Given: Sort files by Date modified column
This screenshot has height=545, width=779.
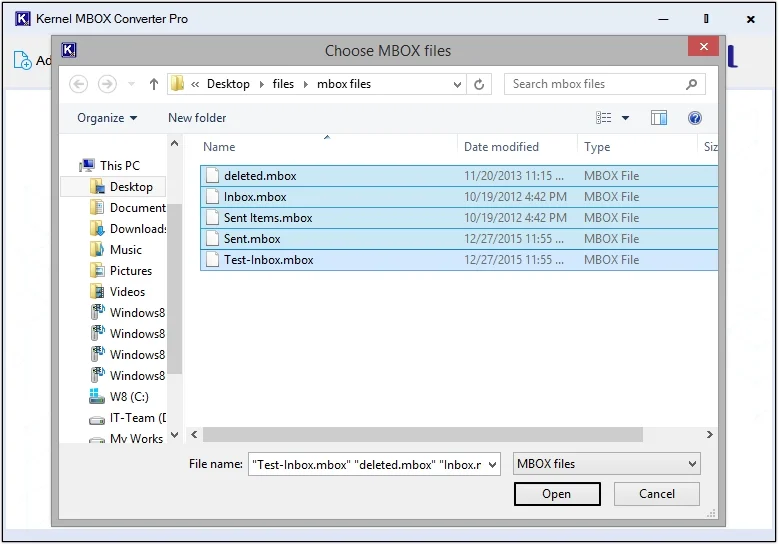Looking at the screenshot, I should pos(501,147).
